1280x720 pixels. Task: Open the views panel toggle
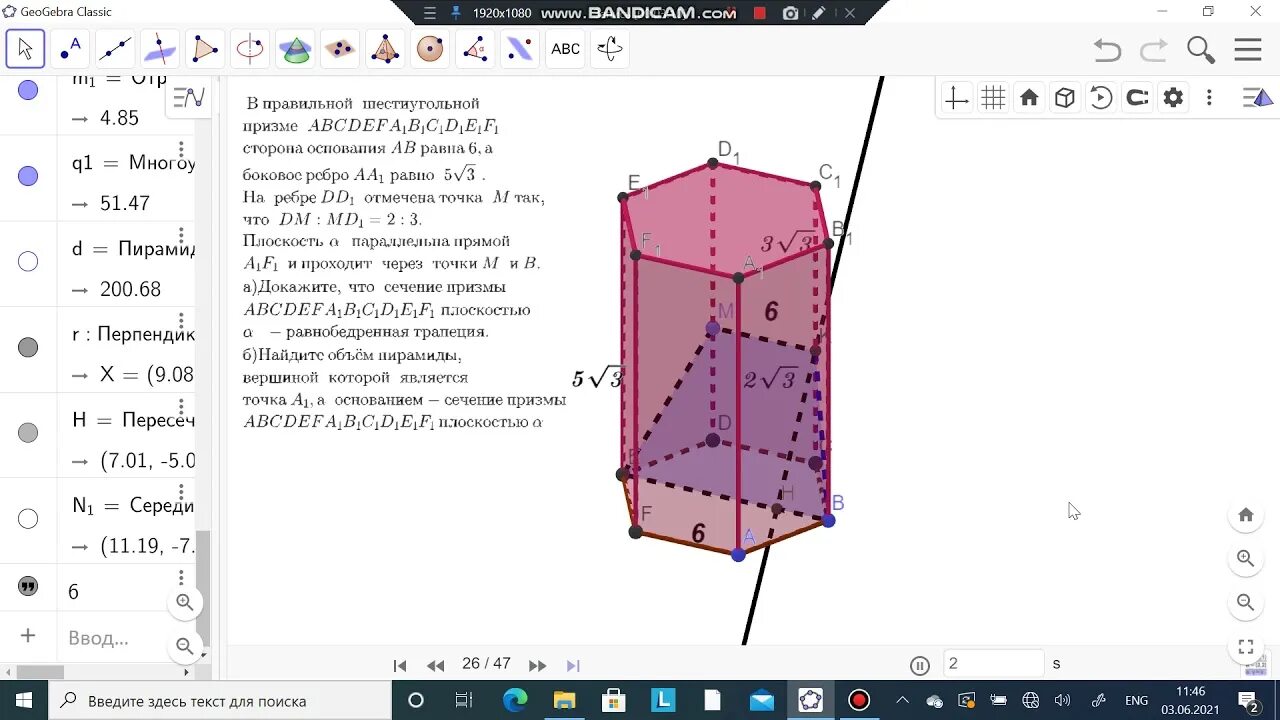tap(1258, 98)
